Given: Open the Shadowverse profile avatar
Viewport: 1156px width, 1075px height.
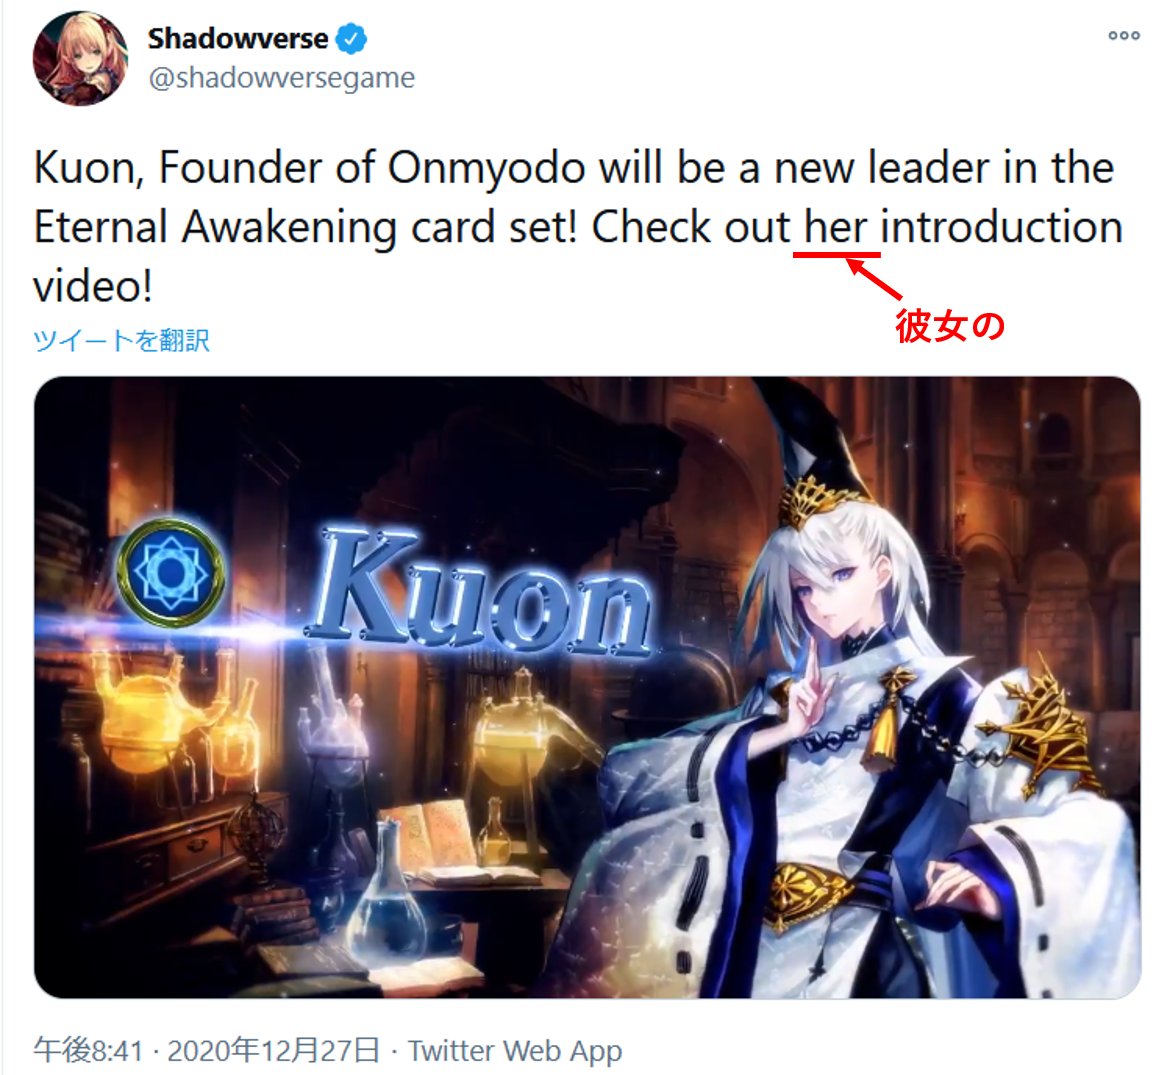Looking at the screenshot, I should pyautogui.click(x=80, y=58).
